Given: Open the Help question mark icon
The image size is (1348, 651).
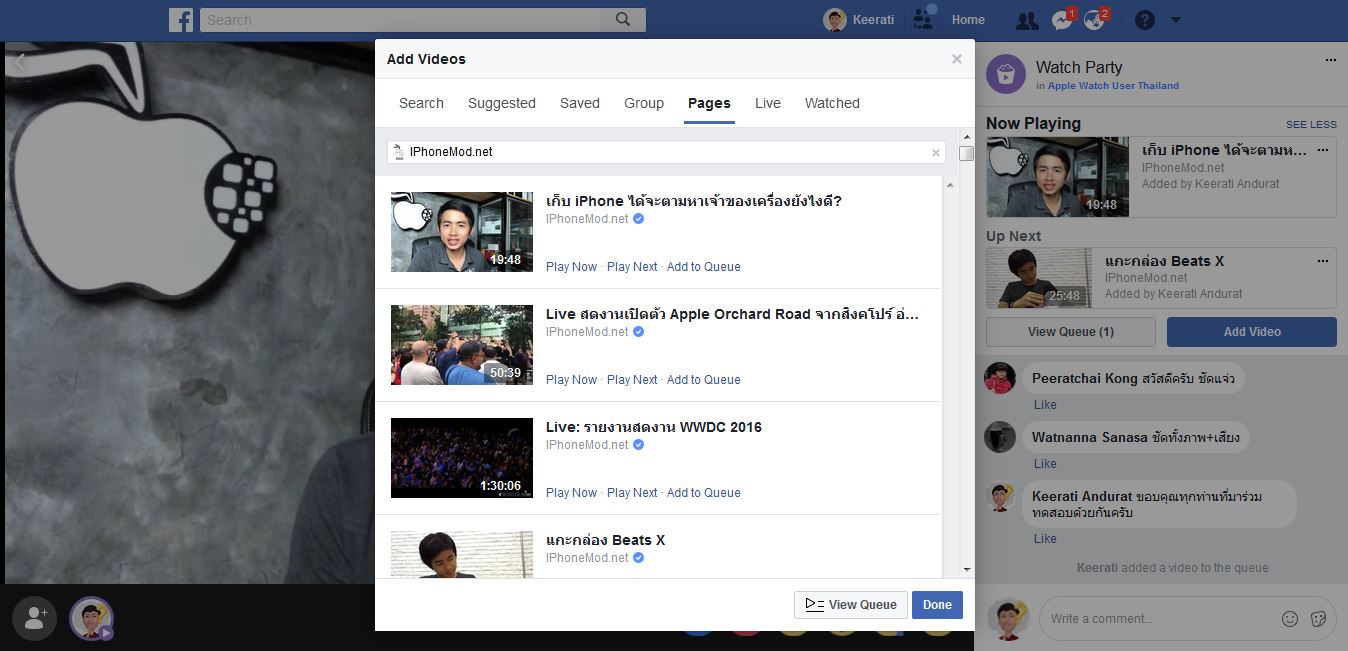Looking at the screenshot, I should click(x=1145, y=20).
